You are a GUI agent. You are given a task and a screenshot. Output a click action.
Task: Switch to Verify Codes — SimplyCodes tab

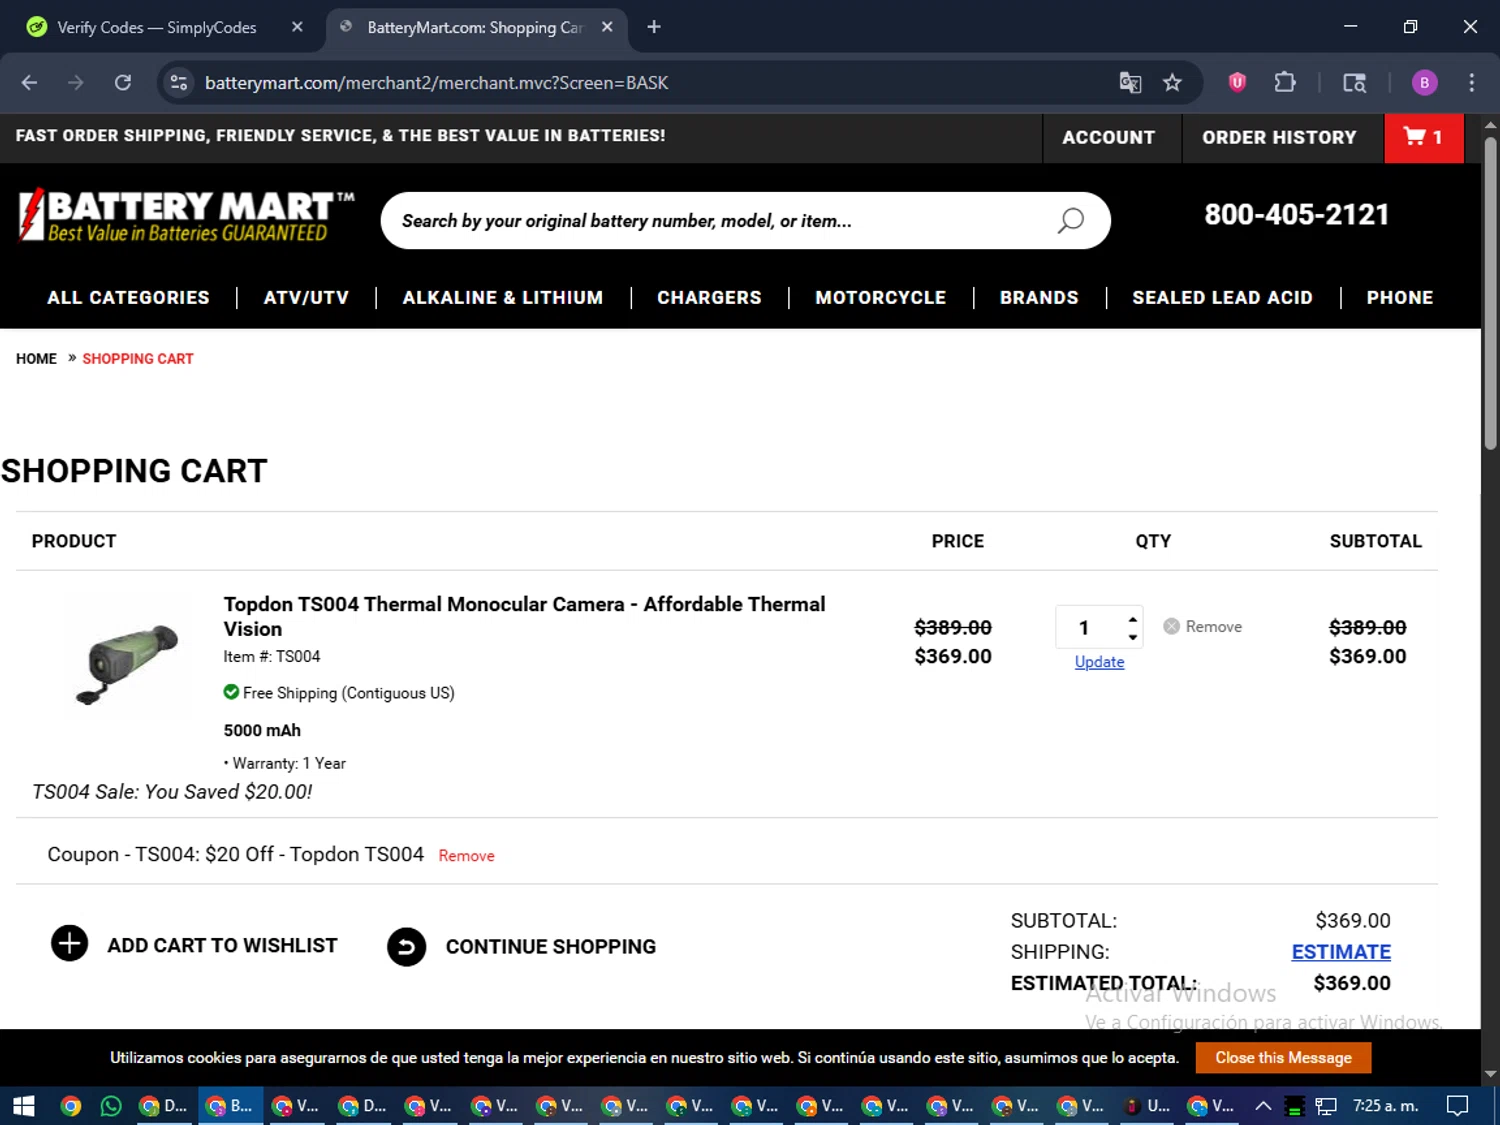pyautogui.click(x=157, y=28)
